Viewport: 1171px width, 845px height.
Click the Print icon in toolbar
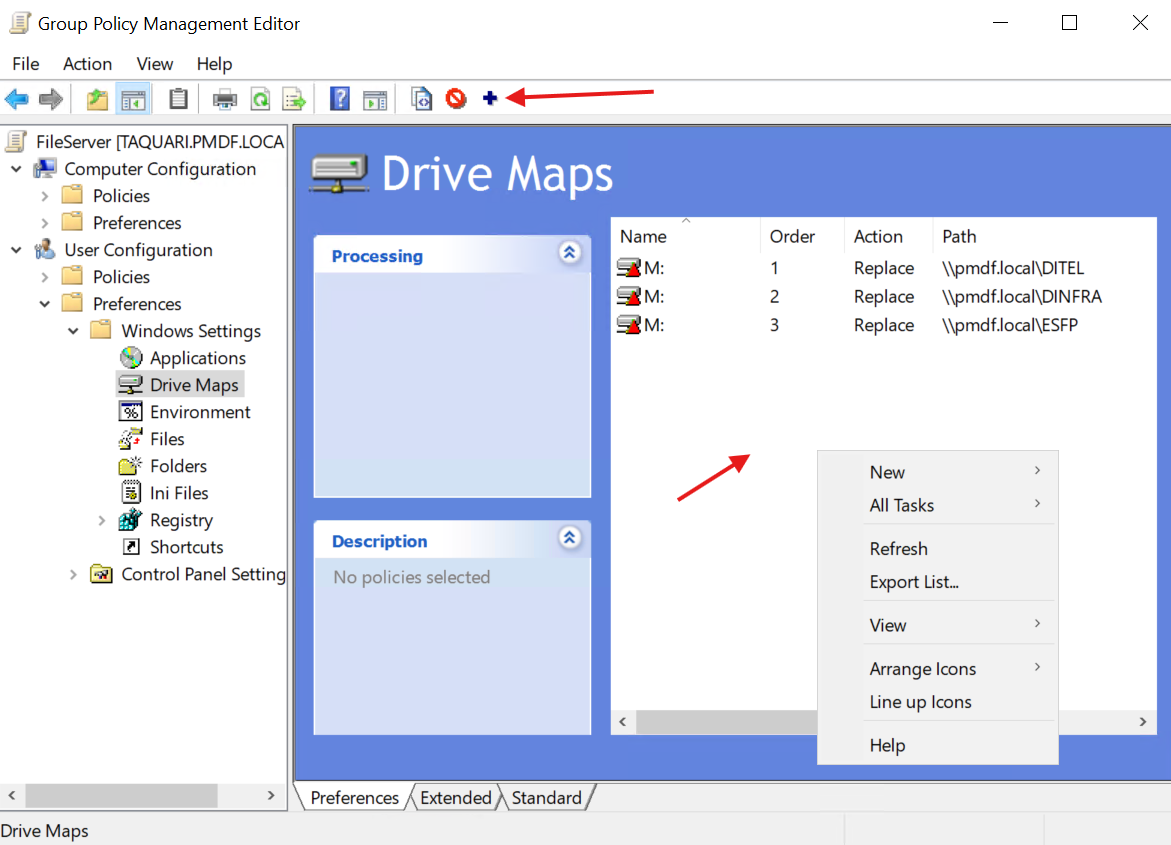pyautogui.click(x=225, y=99)
